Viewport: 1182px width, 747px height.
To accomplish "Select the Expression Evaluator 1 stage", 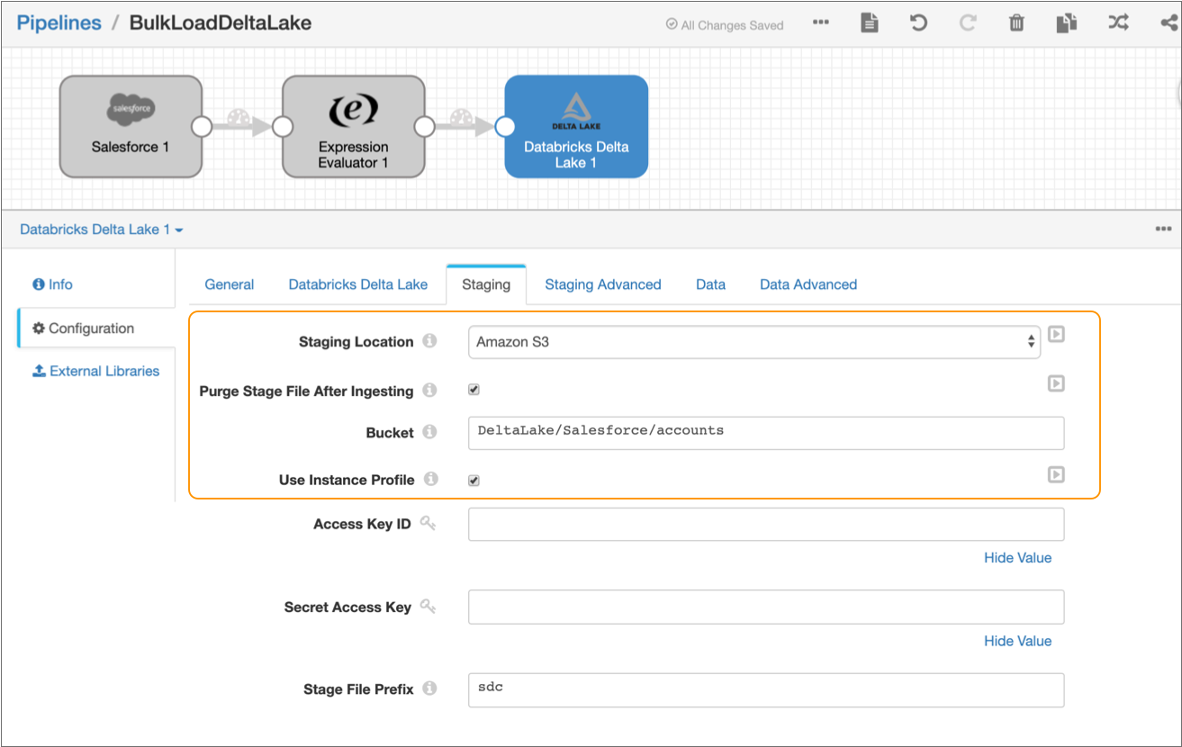I will 353,126.
